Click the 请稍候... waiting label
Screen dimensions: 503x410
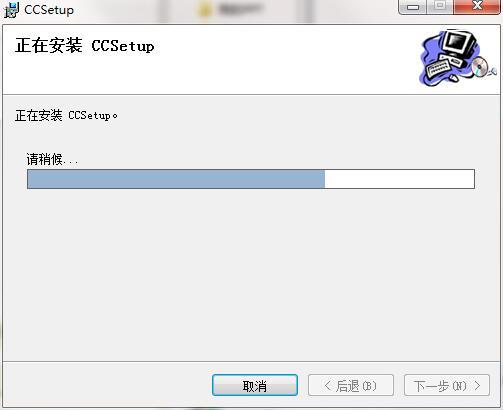[x=52, y=159]
